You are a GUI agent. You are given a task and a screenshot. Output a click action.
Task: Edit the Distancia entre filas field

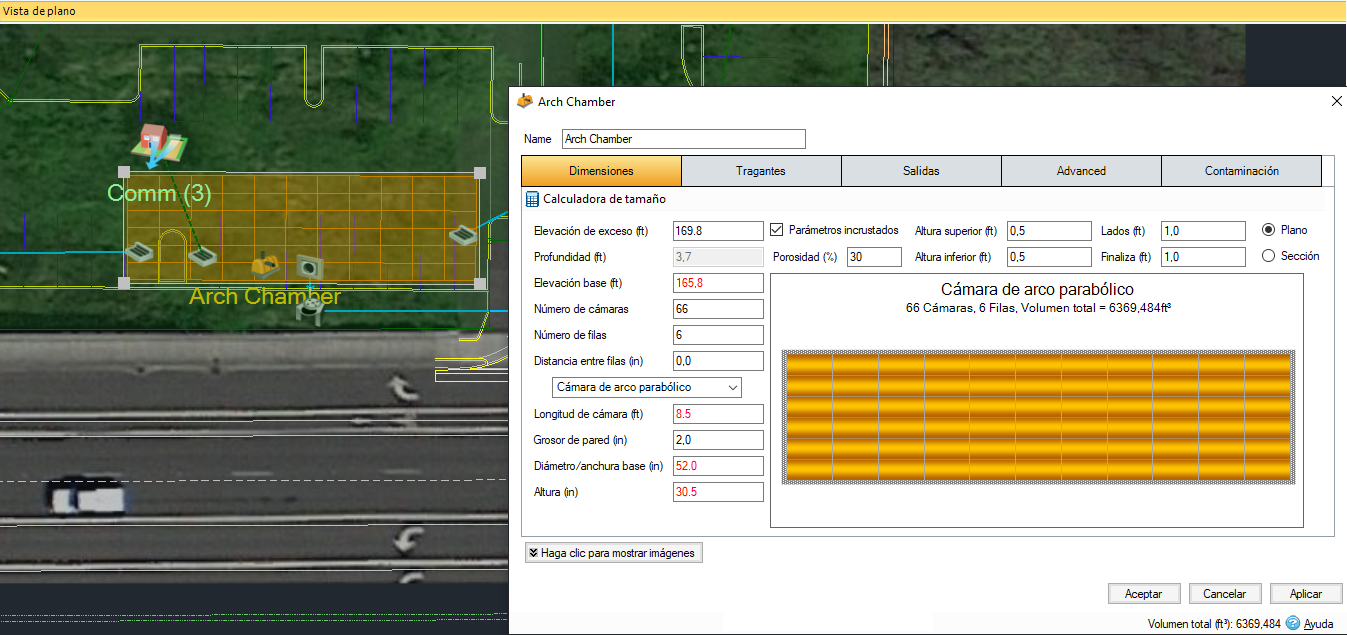point(719,361)
